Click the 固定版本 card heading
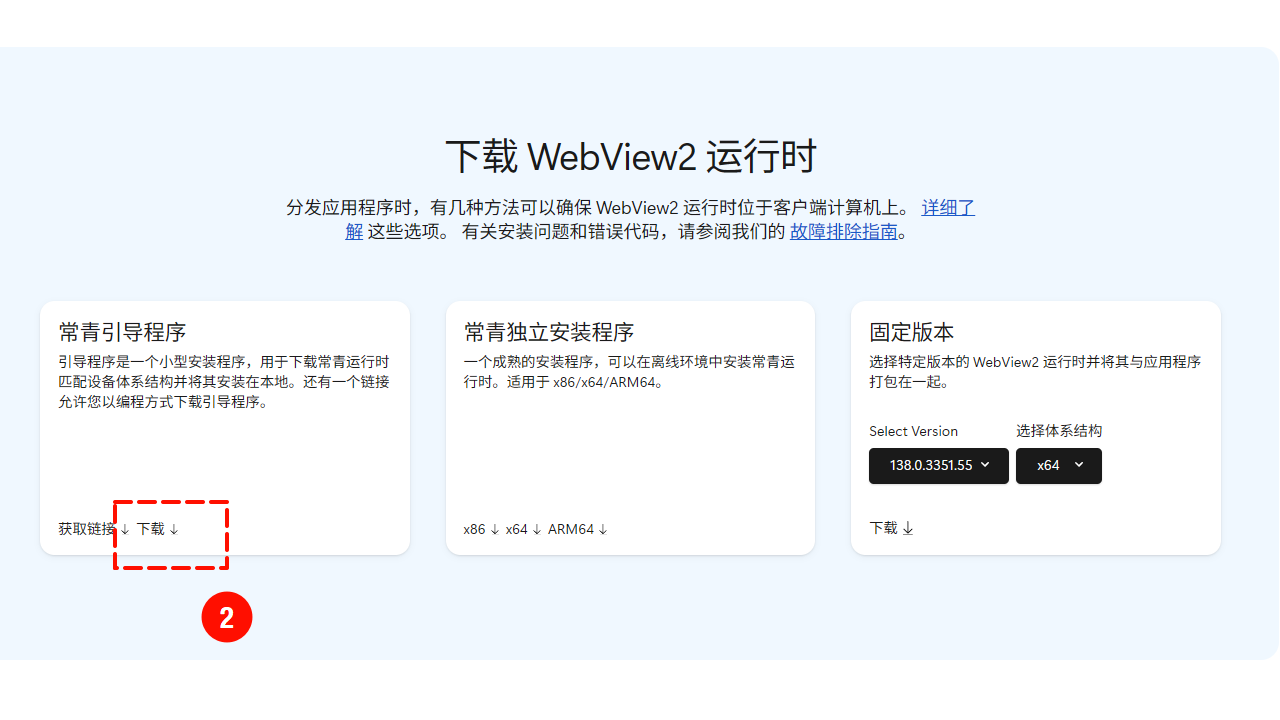 point(912,332)
